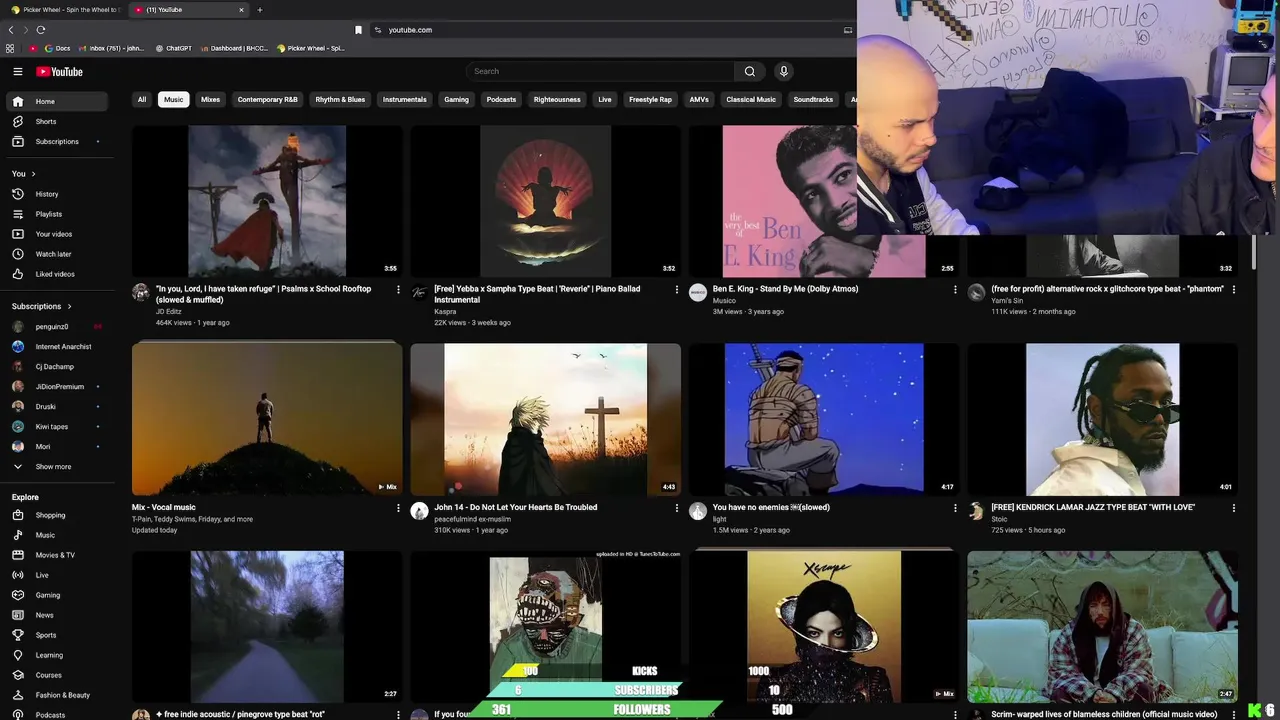The image size is (1280, 720).
Task: Select the Podcasts filter chip
Action: pyautogui.click(x=501, y=100)
